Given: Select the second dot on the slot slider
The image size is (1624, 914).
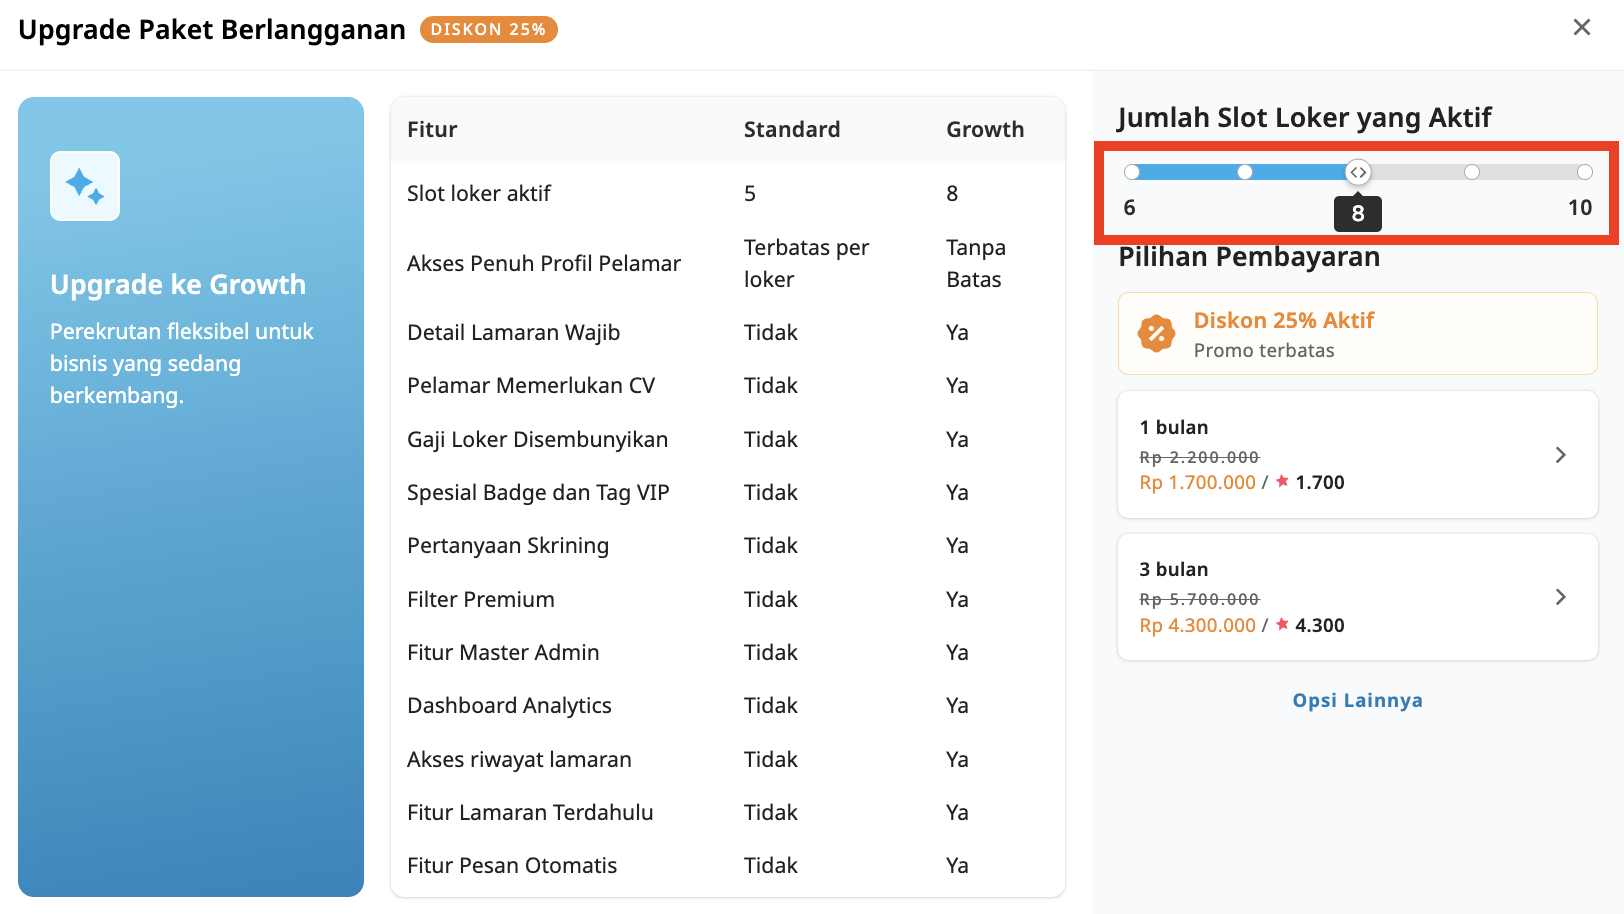Looking at the screenshot, I should [x=1245, y=172].
